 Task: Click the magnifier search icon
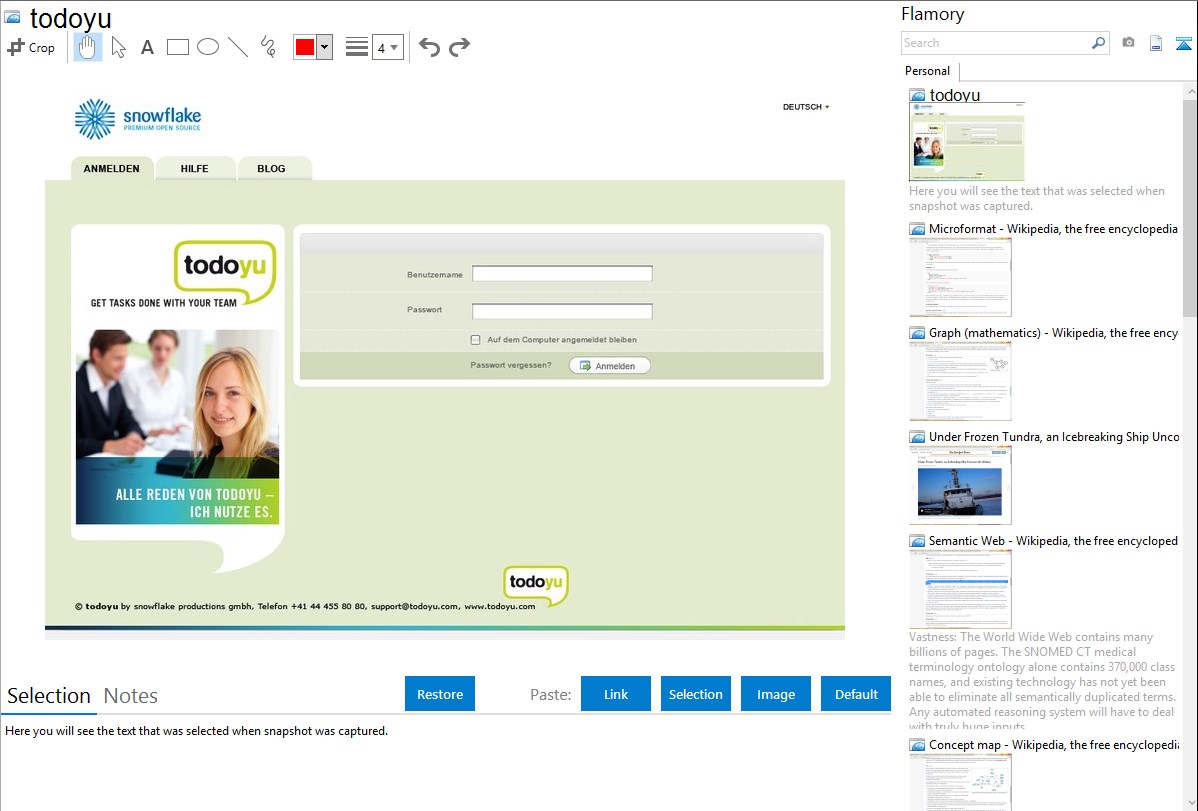click(x=1099, y=43)
